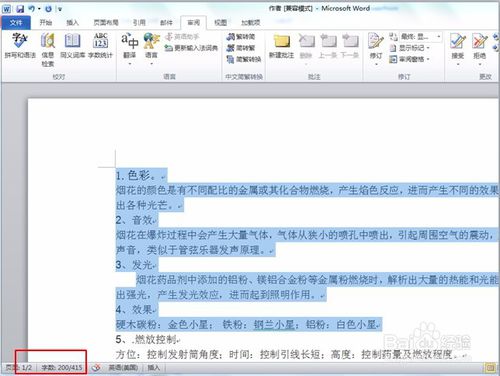Click the Undo arrow icon
Image resolution: width=500 pixels, height=376 pixels.
click(x=32, y=9)
